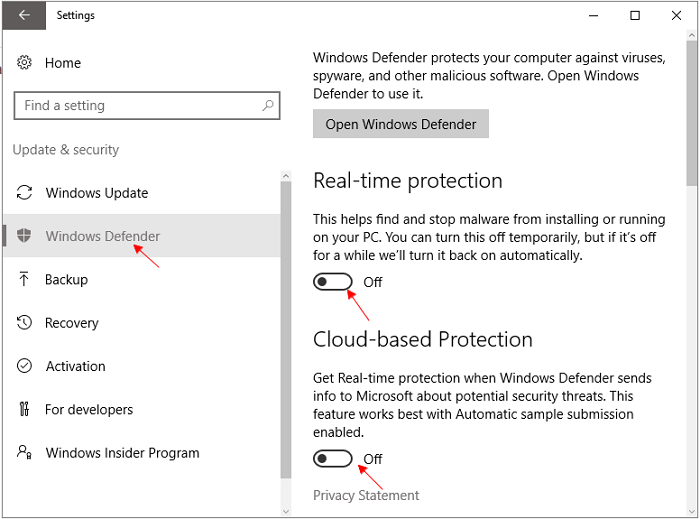Click the Windows Defender shield icon
This screenshot has height=519, width=700.
[25, 236]
